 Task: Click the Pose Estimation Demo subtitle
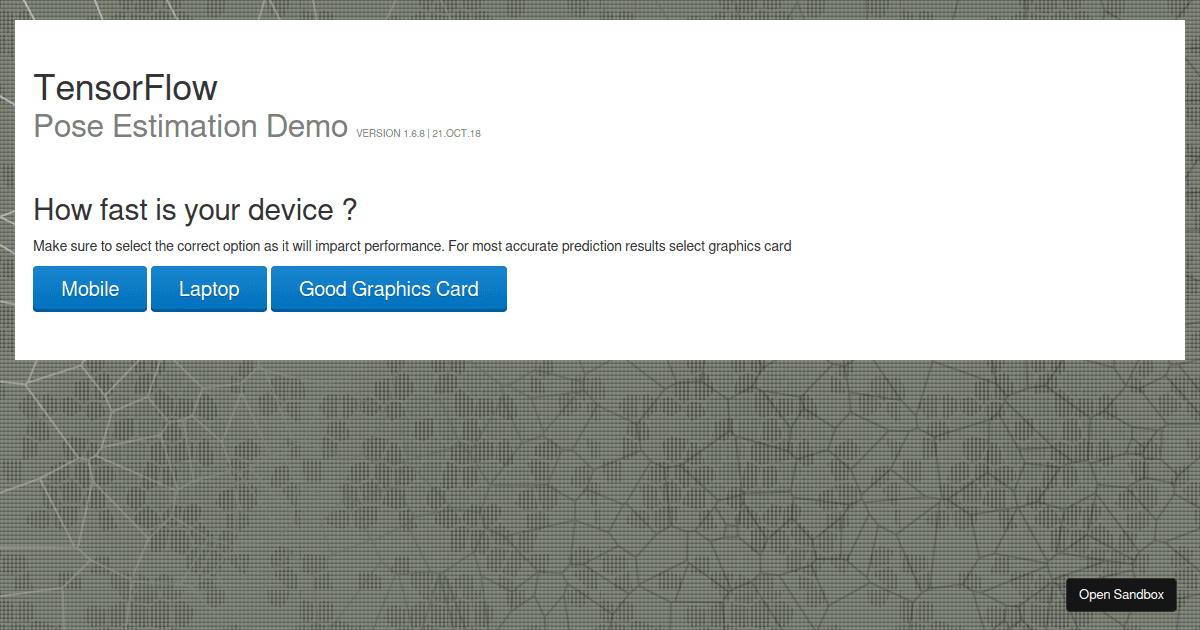[x=190, y=127]
